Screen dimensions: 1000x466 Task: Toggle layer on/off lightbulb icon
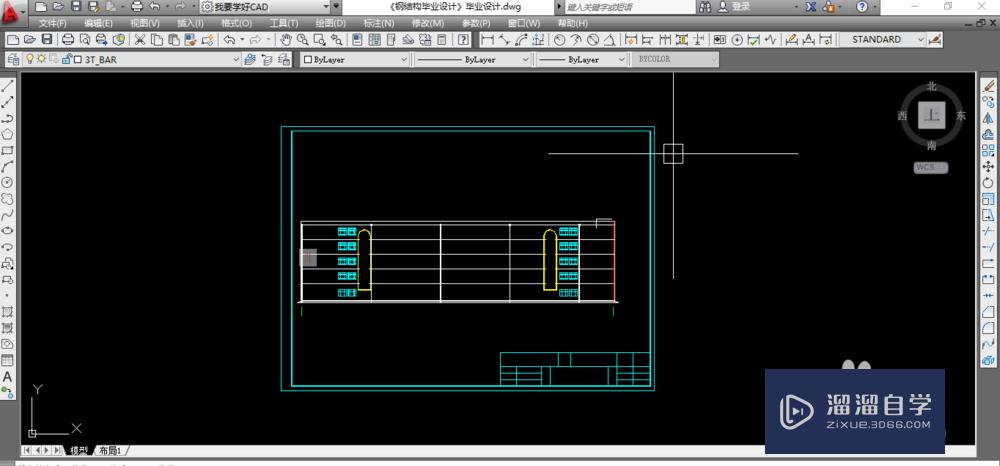click(x=30, y=59)
